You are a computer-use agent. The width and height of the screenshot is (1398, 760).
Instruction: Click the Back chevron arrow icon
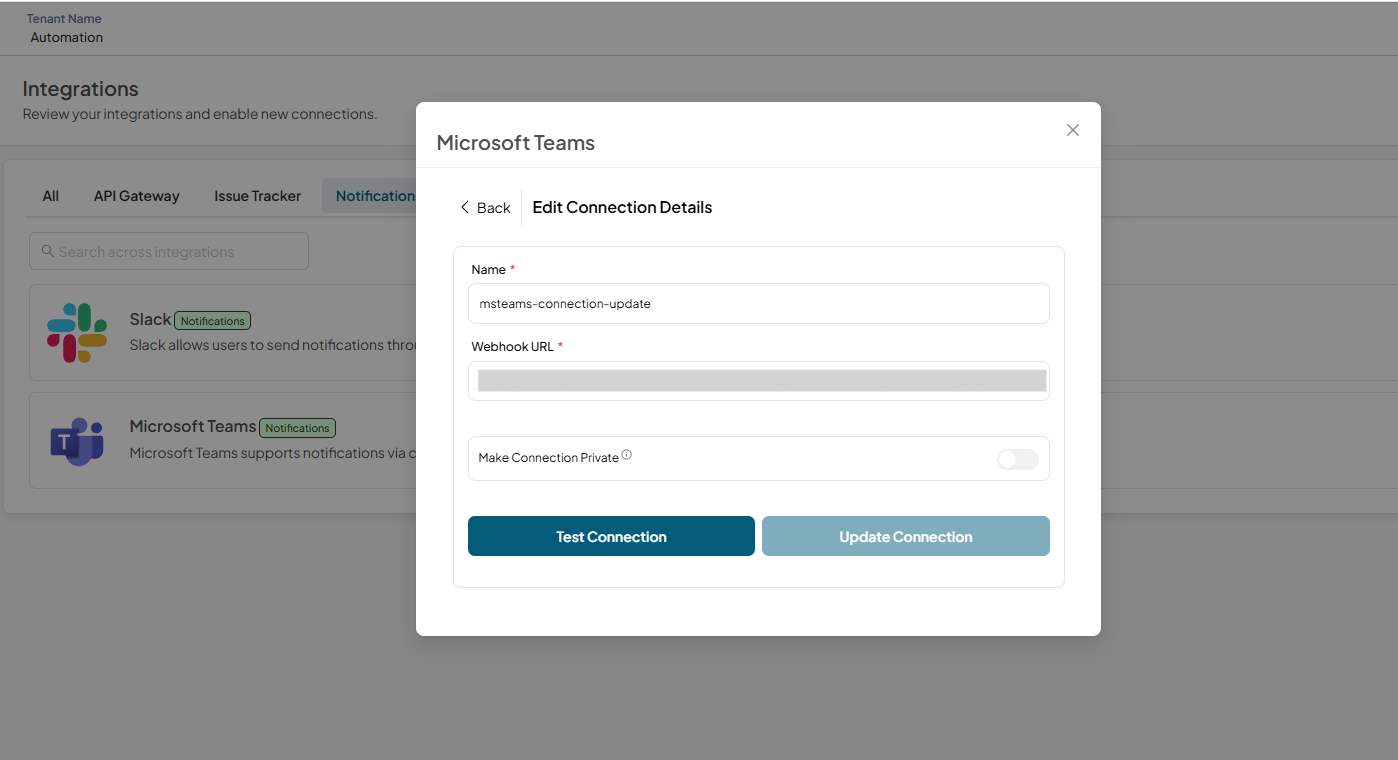464,207
